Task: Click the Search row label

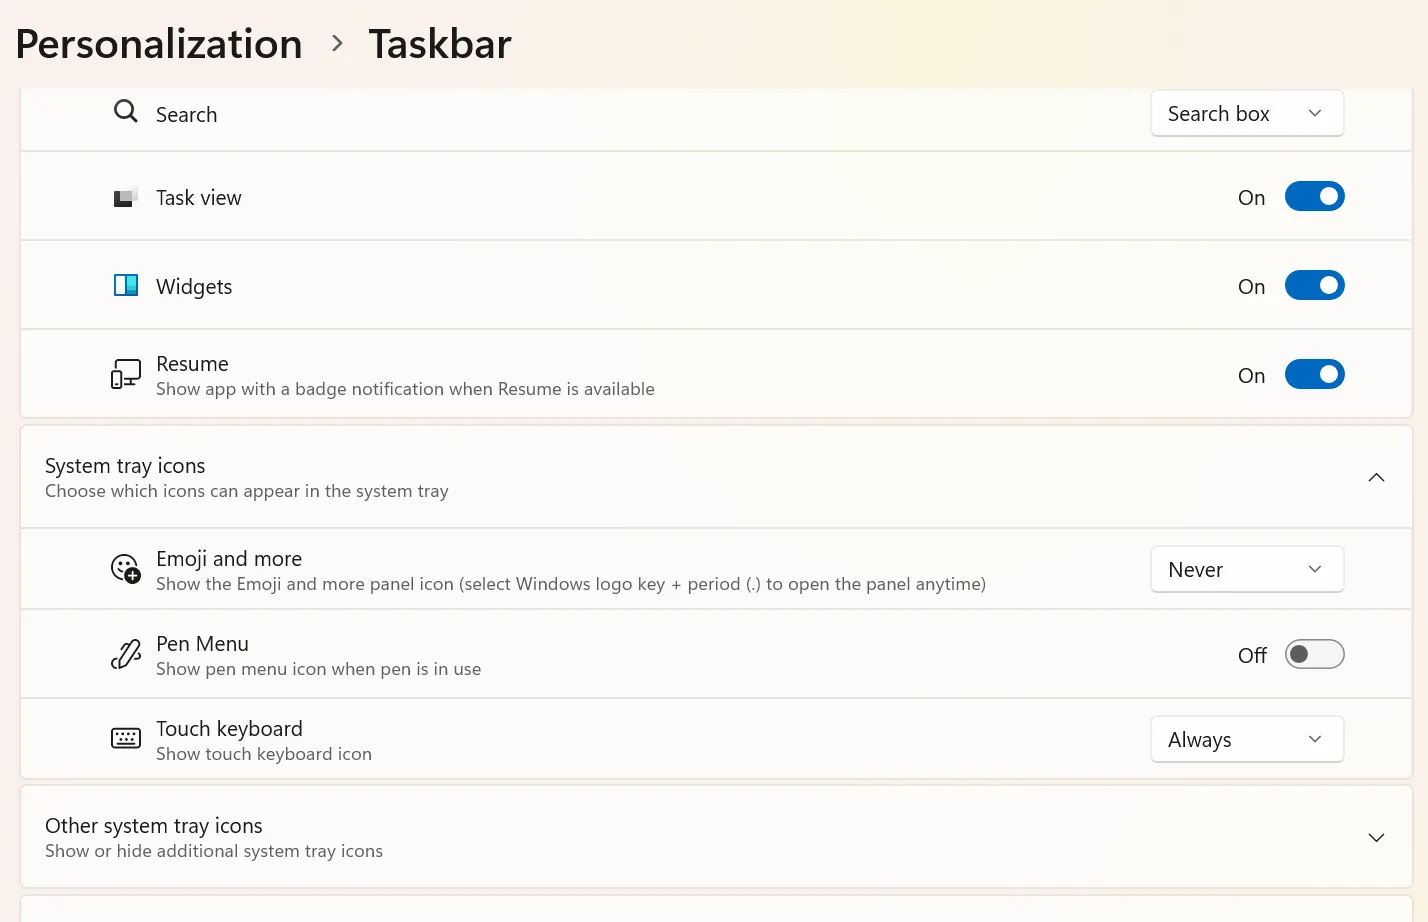Action: (186, 115)
